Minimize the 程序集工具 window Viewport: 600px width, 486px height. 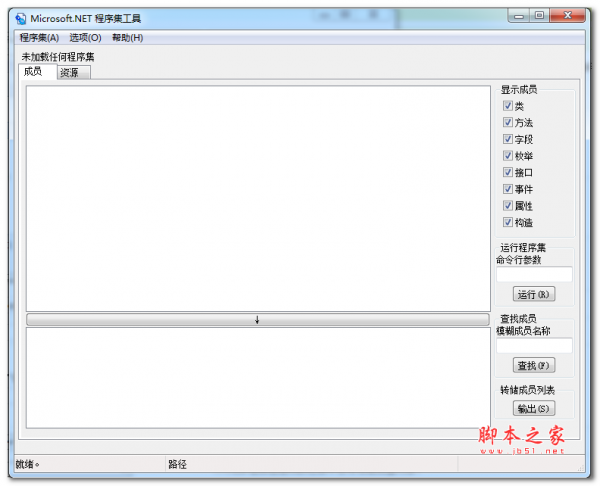pyautogui.click(x=519, y=16)
